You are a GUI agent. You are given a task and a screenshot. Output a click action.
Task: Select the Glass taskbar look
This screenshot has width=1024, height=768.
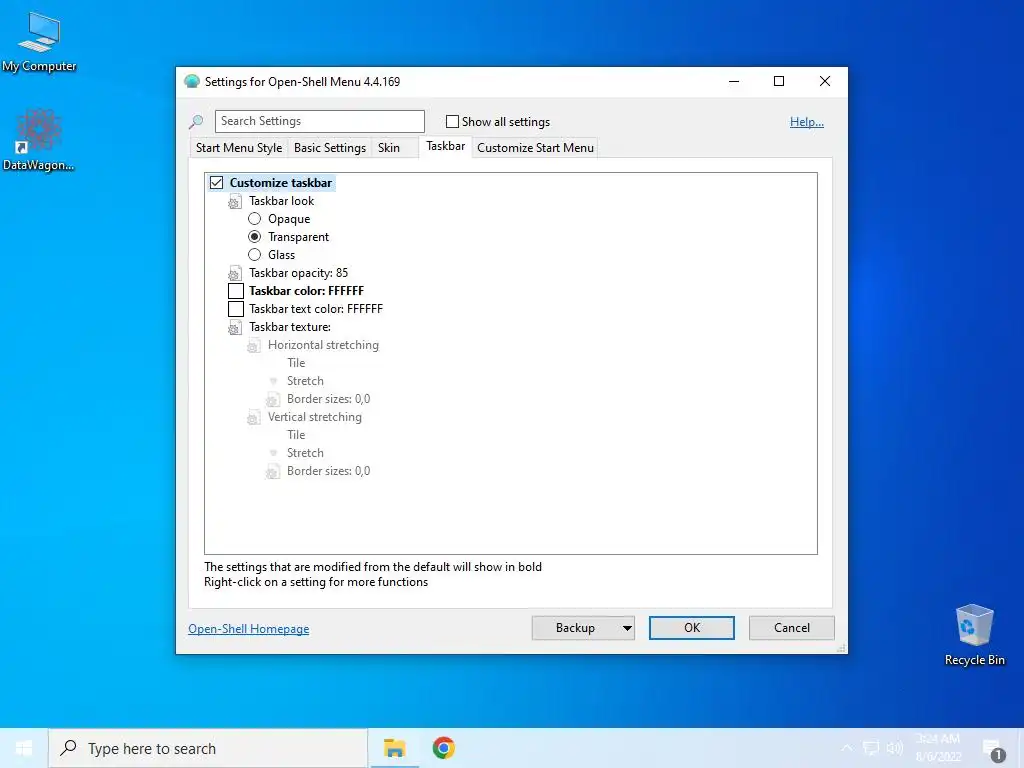pyautogui.click(x=255, y=255)
